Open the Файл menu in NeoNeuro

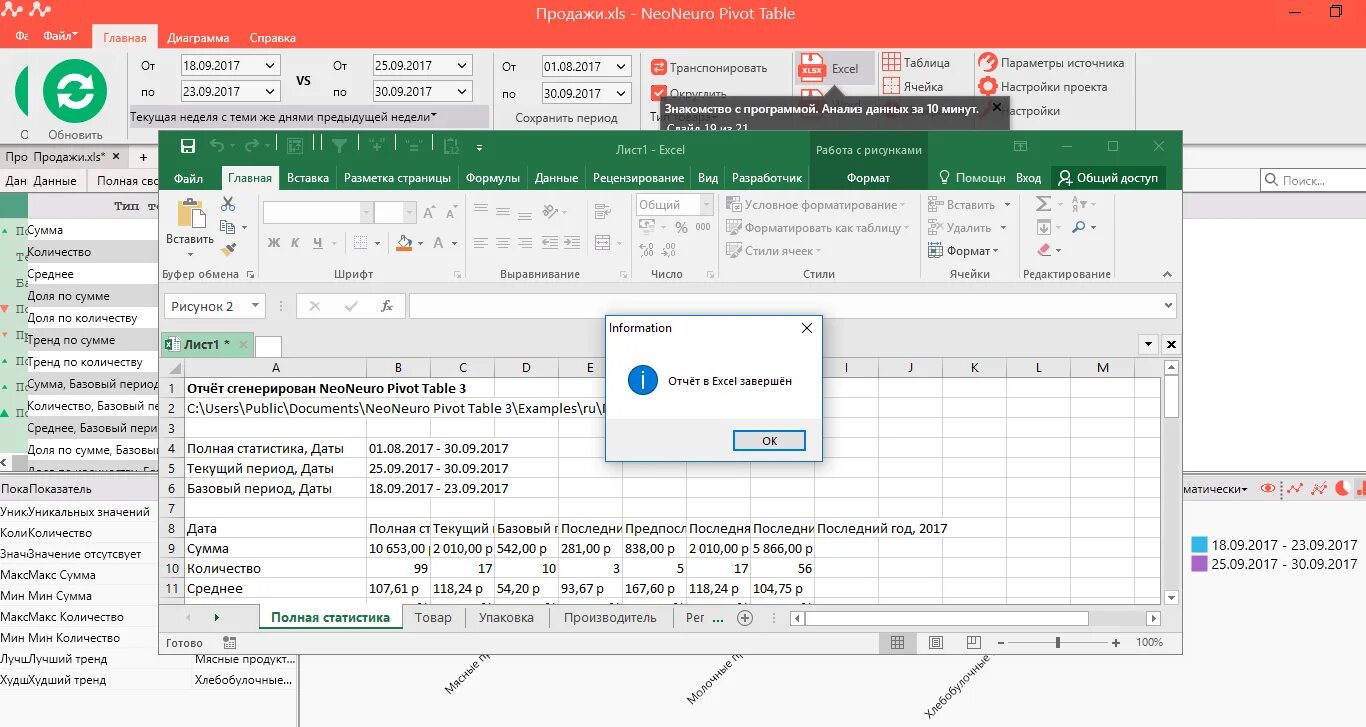60,35
